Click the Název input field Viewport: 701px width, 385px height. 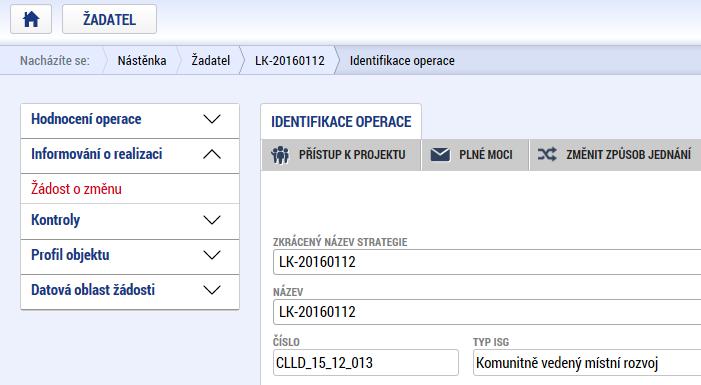tap(487, 312)
